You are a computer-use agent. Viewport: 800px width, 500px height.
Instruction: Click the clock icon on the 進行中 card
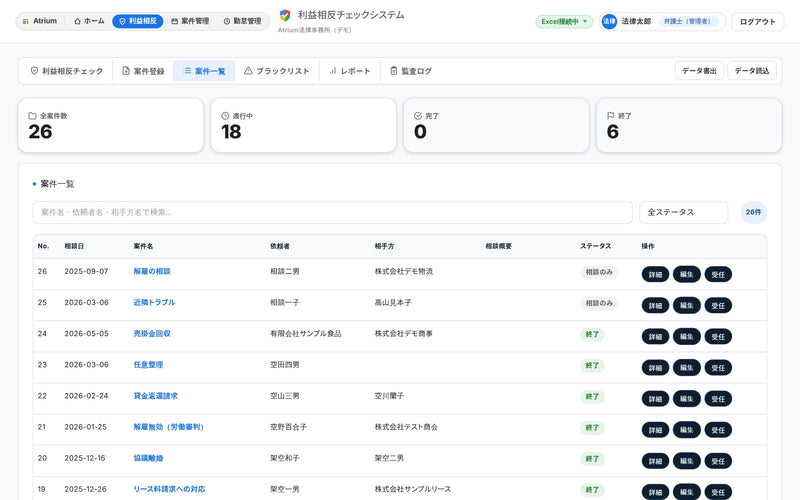point(225,116)
